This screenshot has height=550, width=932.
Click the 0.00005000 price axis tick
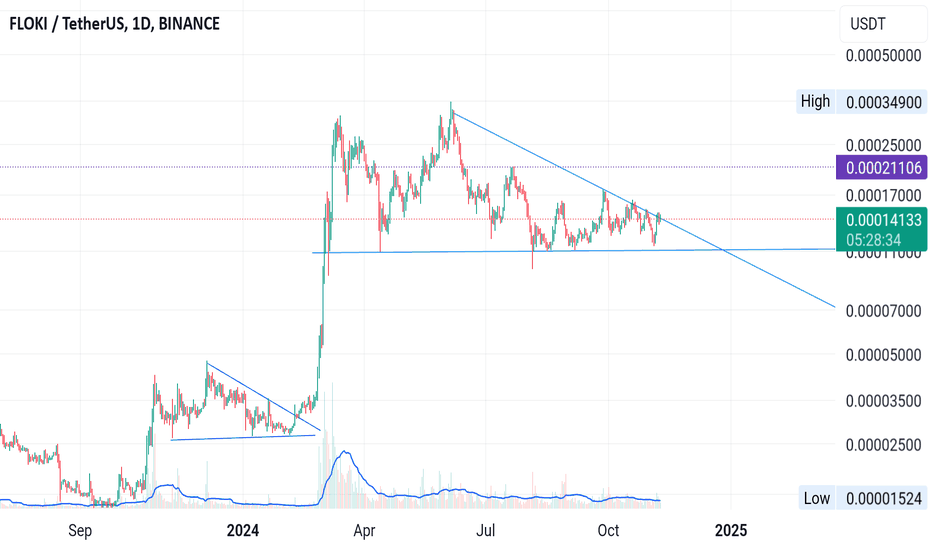[x=883, y=355]
